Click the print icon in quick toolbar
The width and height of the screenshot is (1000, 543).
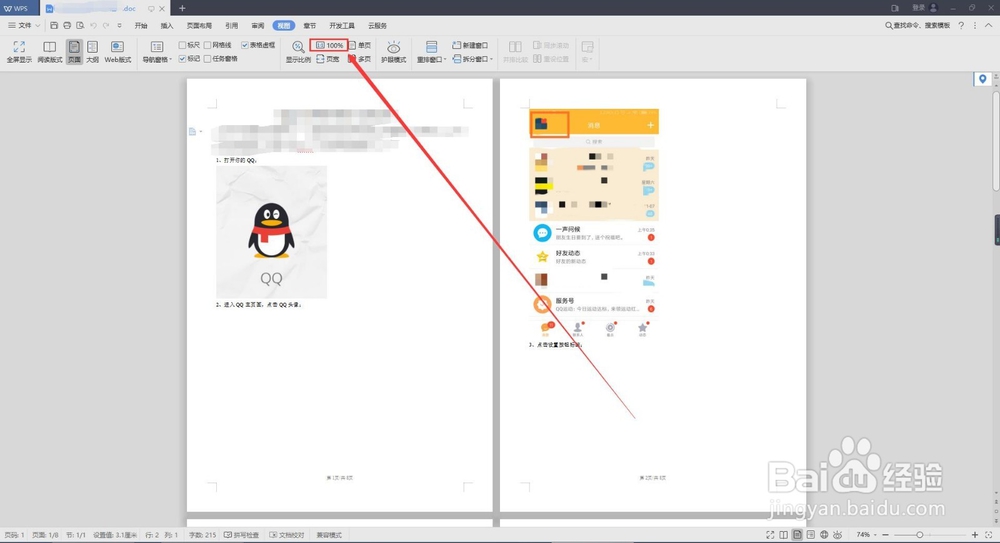point(67,26)
